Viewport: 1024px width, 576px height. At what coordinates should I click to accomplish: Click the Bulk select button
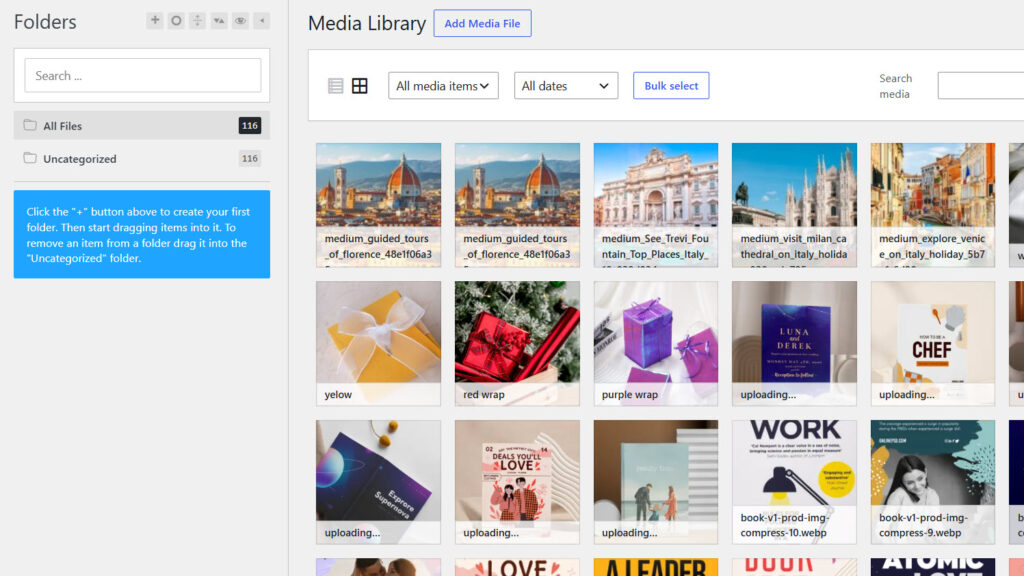click(x=671, y=86)
